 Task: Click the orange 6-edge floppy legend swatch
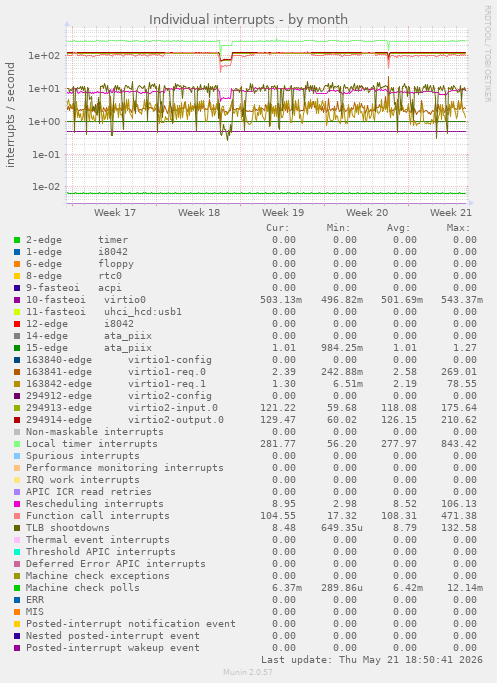[17, 264]
